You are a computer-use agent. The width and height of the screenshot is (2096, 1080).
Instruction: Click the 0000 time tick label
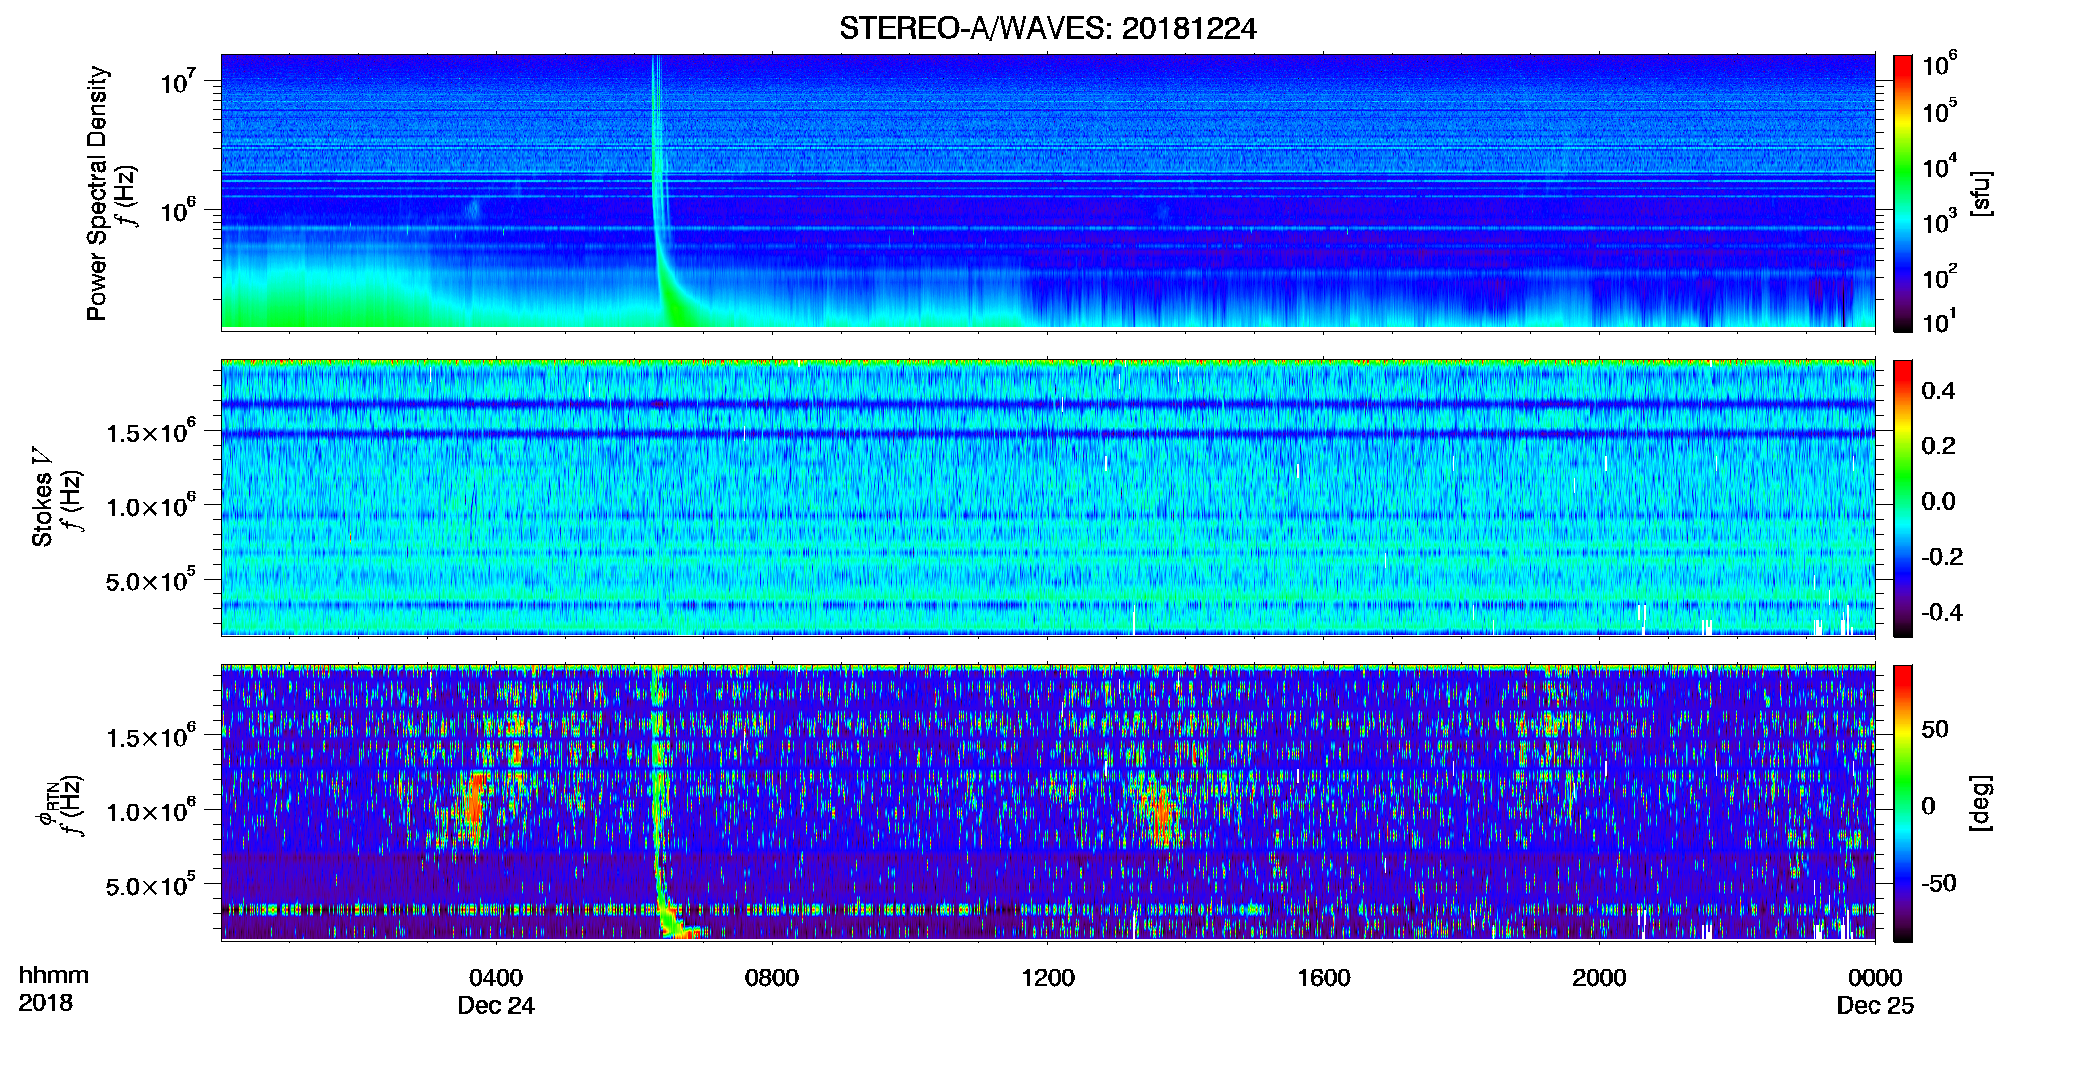[1875, 977]
